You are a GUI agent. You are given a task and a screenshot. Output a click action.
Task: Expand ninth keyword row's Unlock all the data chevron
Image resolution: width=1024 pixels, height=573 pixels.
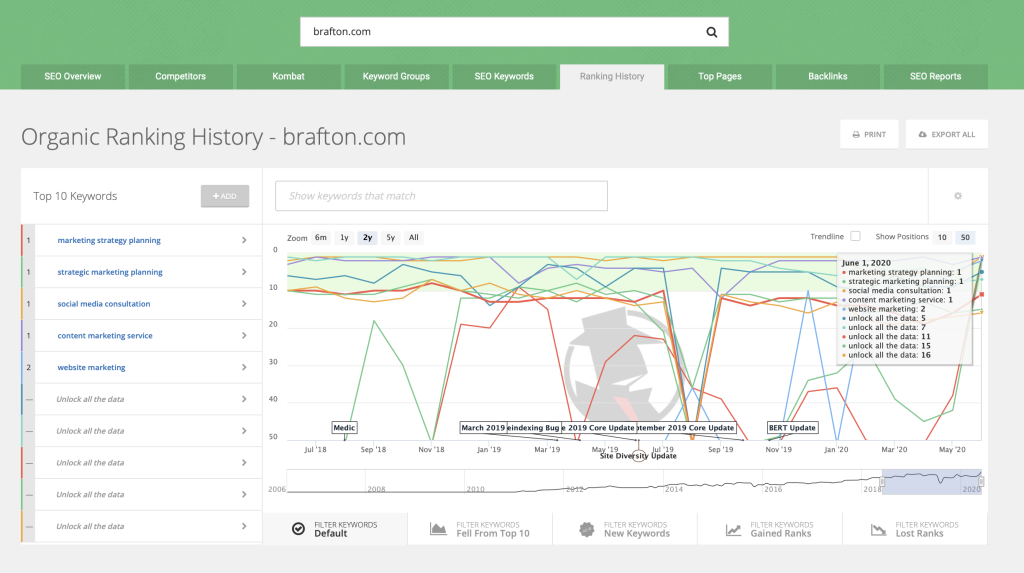[x=244, y=495]
